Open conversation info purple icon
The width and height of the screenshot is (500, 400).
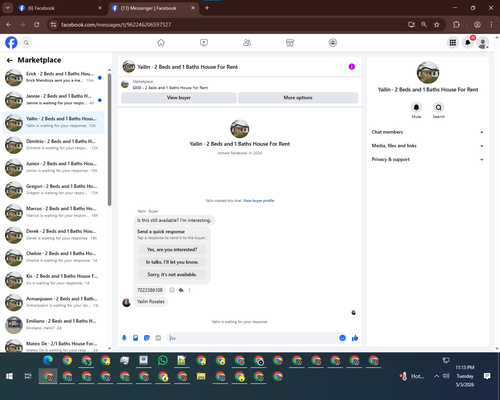tap(352, 67)
